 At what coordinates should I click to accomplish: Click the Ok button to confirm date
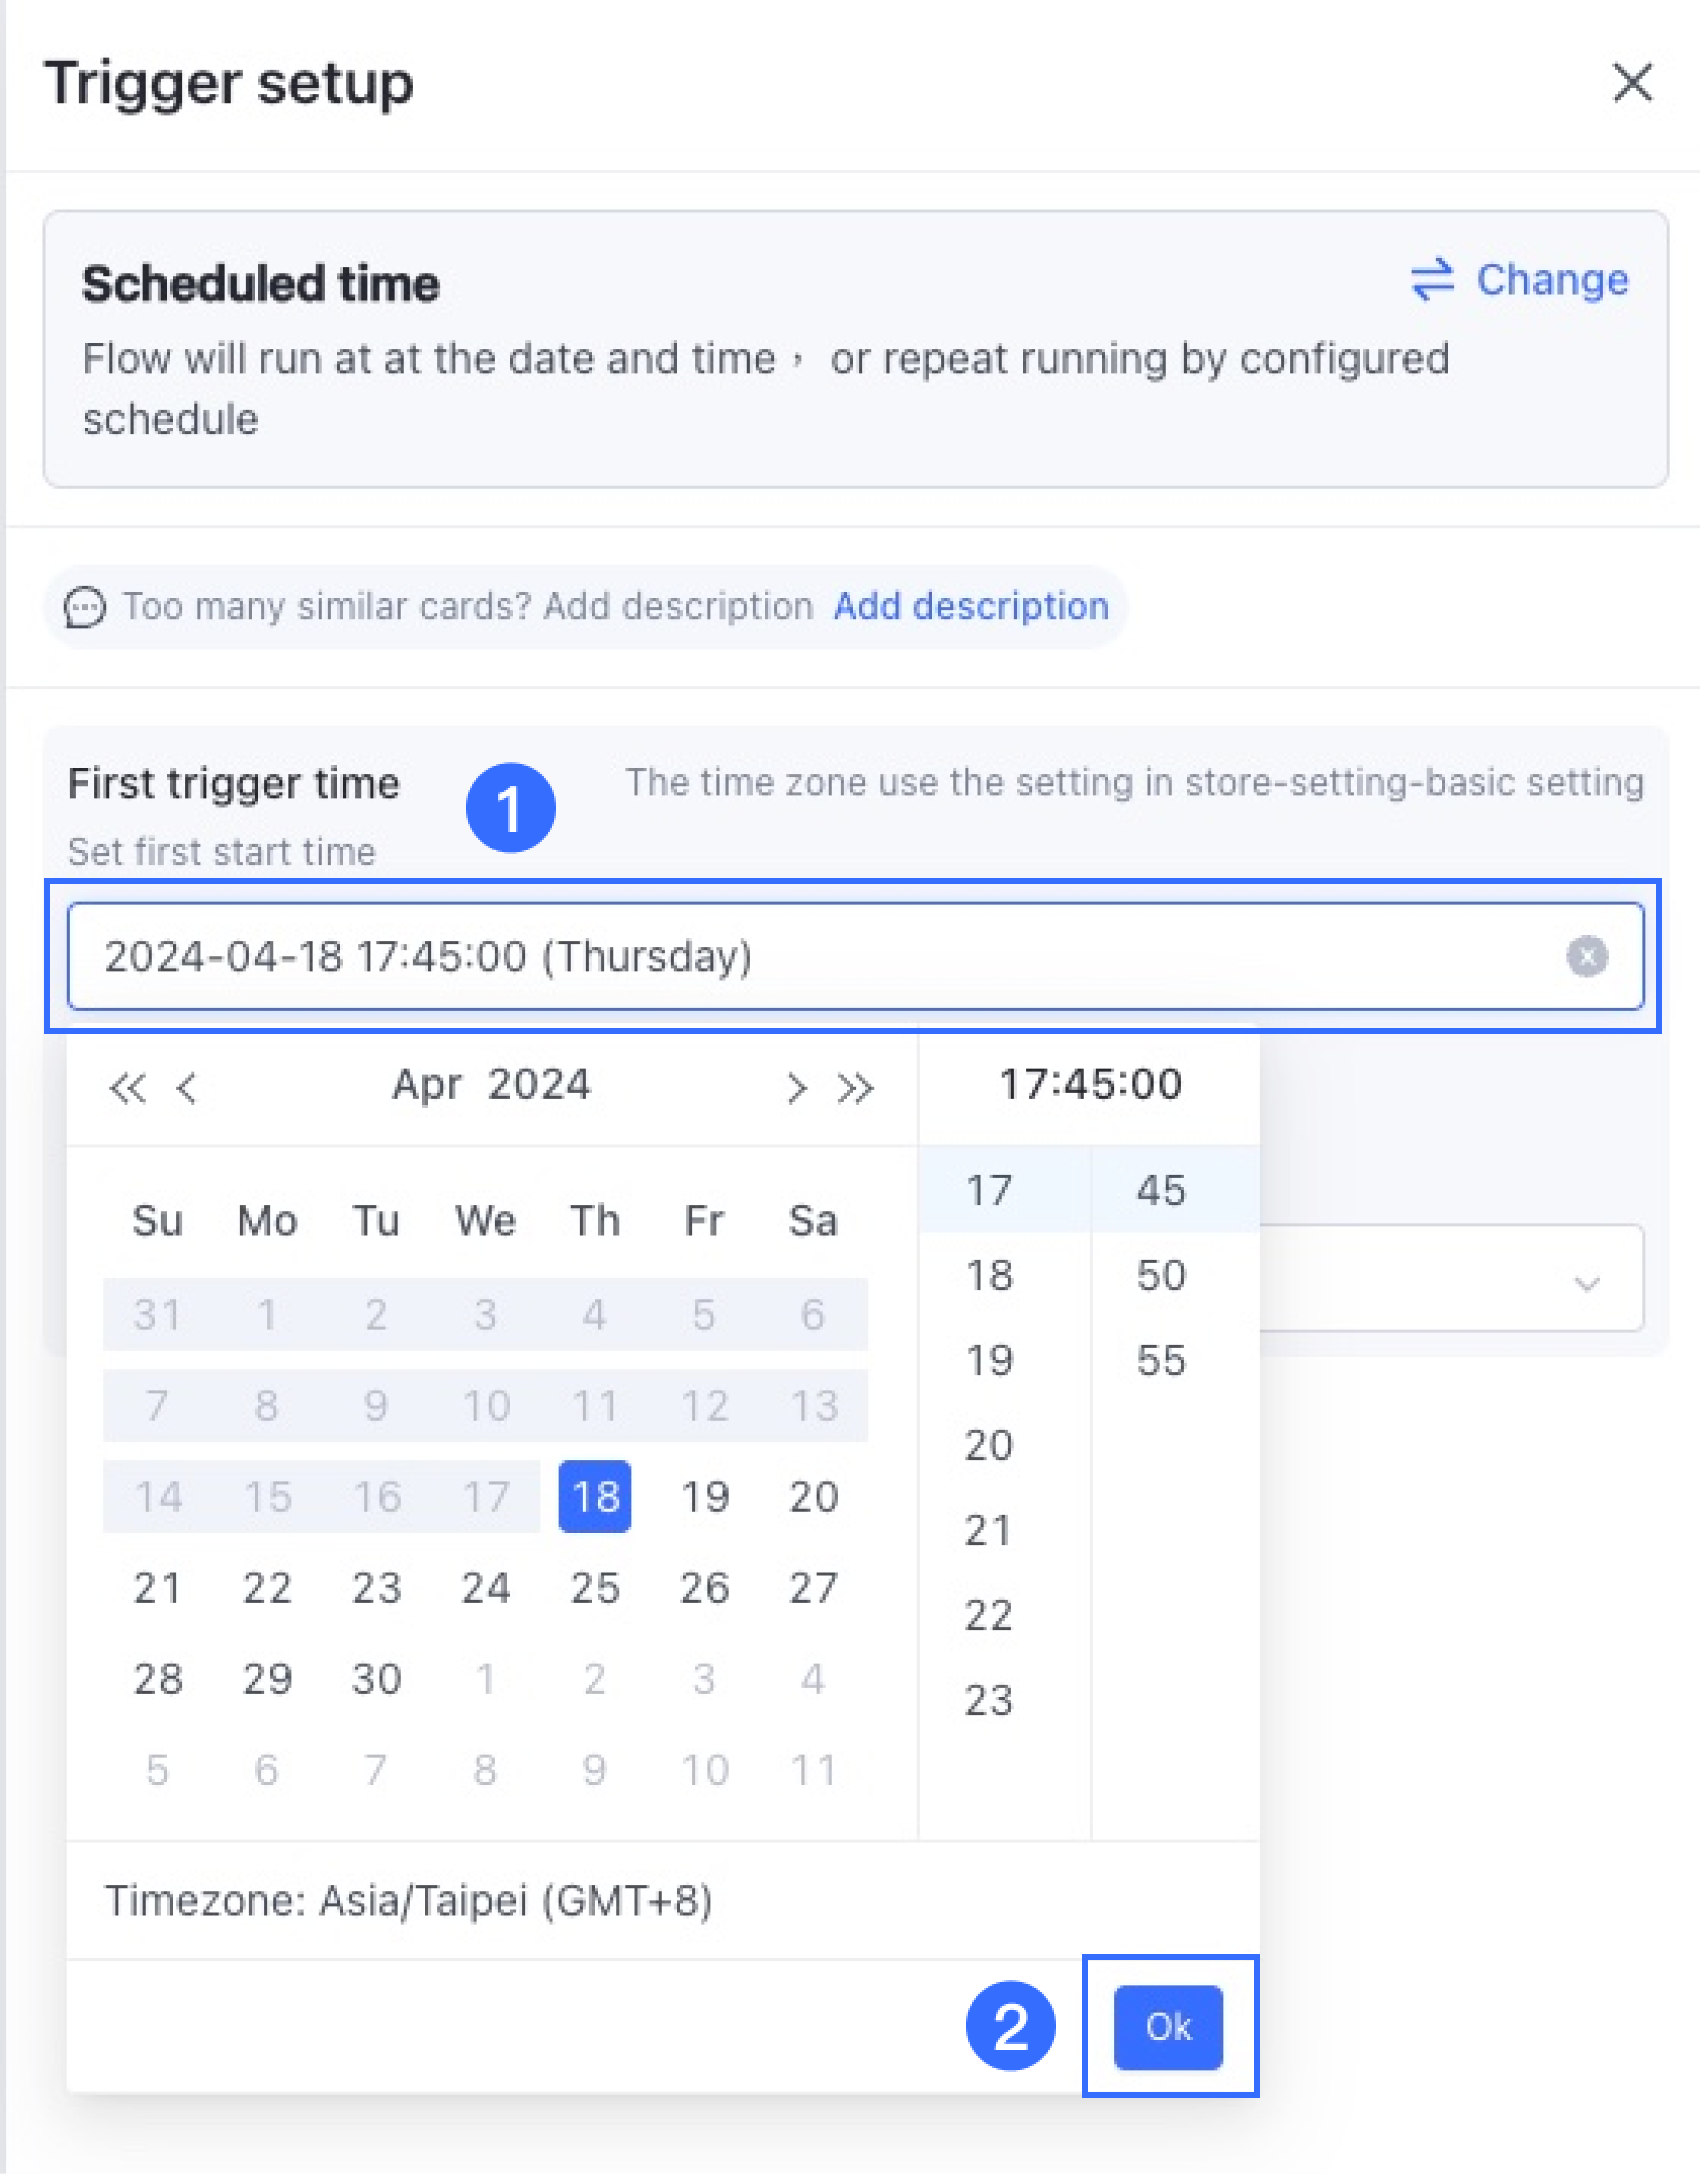1168,2027
